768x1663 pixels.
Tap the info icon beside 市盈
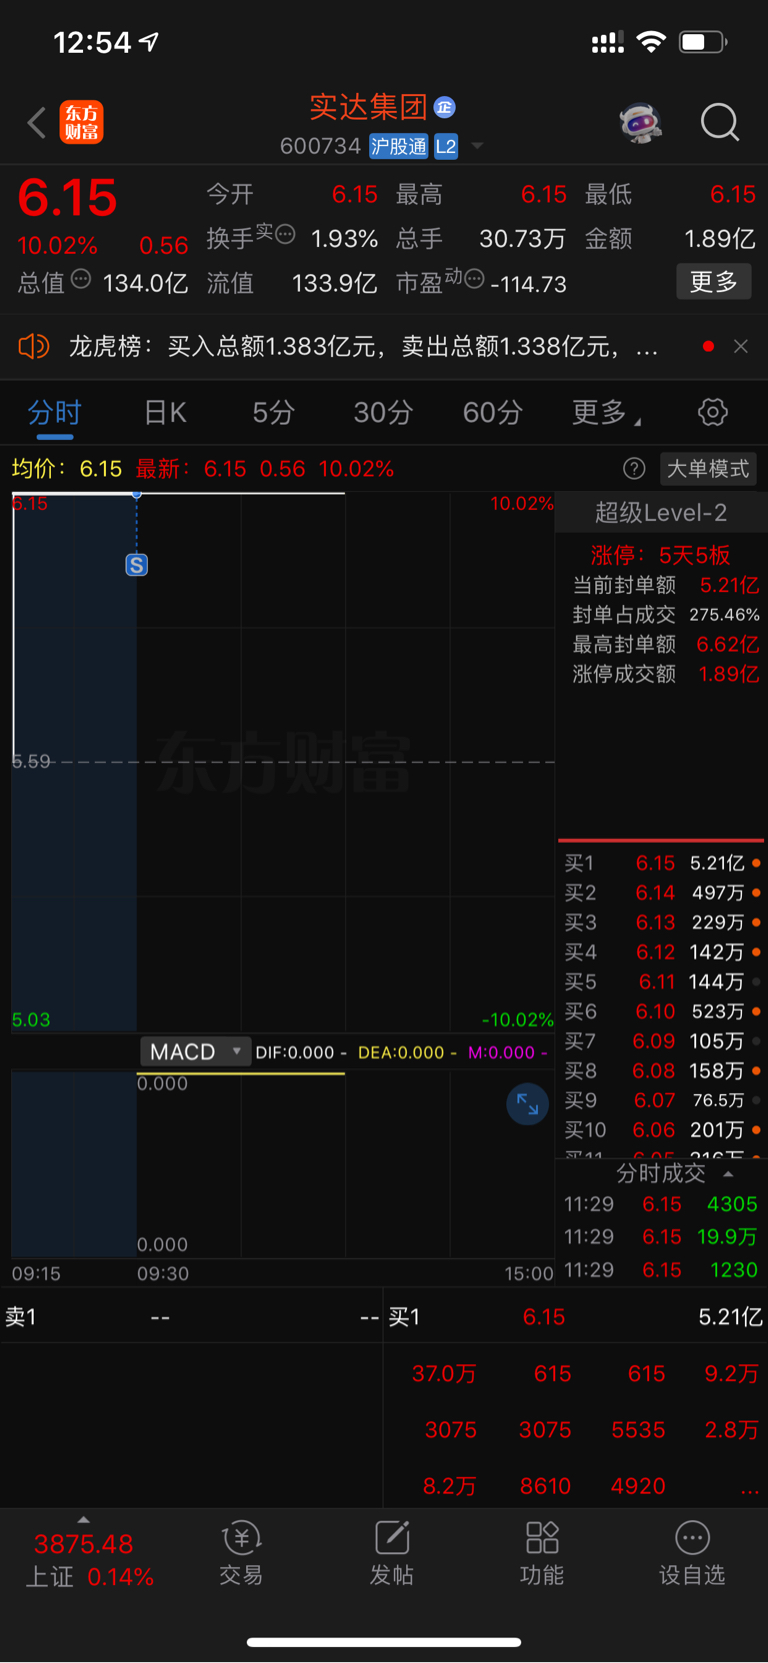[x=475, y=279]
